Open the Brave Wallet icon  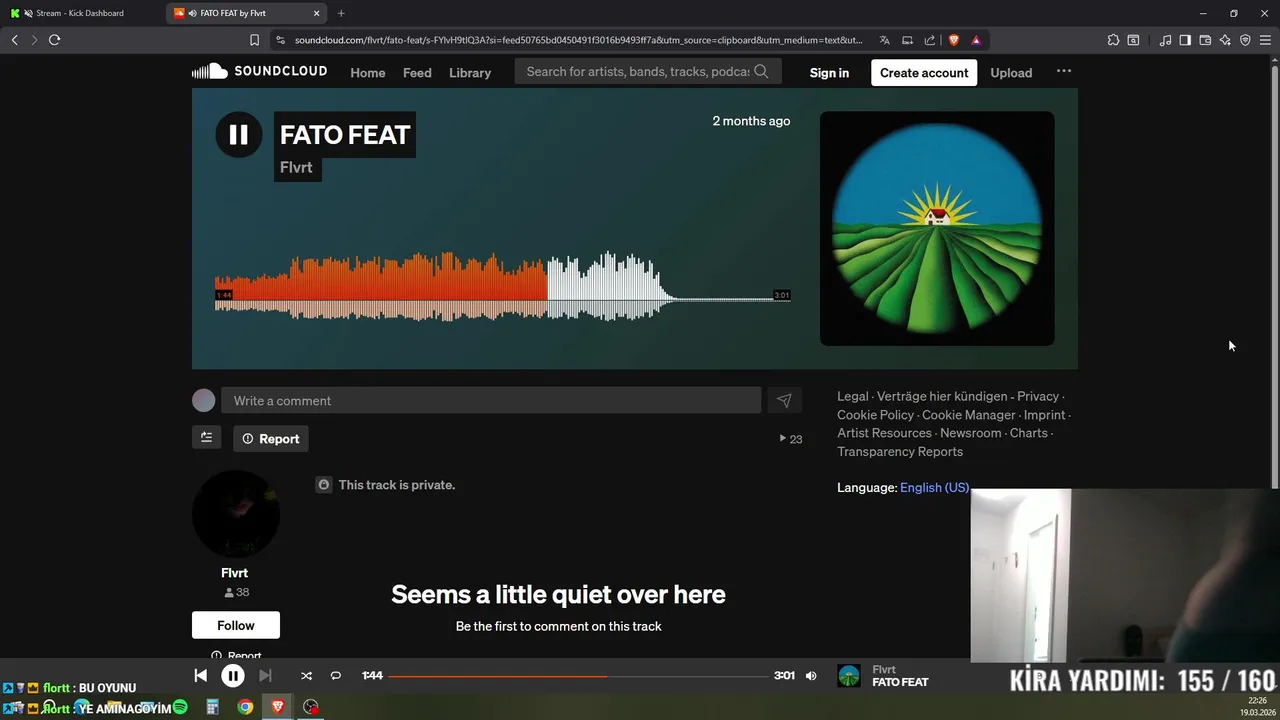[x=1205, y=40]
